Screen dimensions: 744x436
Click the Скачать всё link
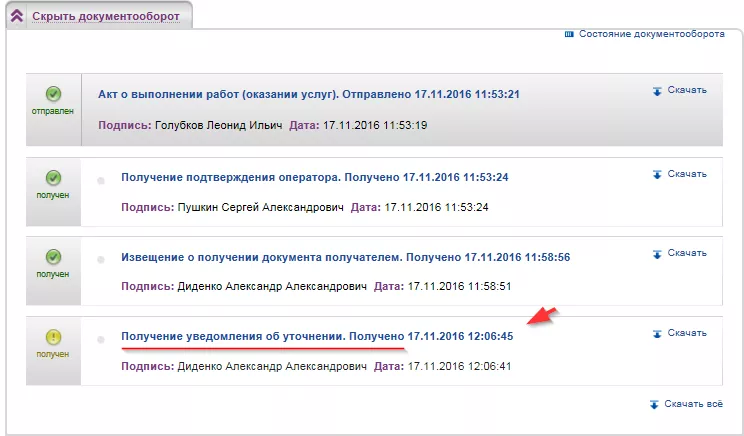click(x=693, y=404)
